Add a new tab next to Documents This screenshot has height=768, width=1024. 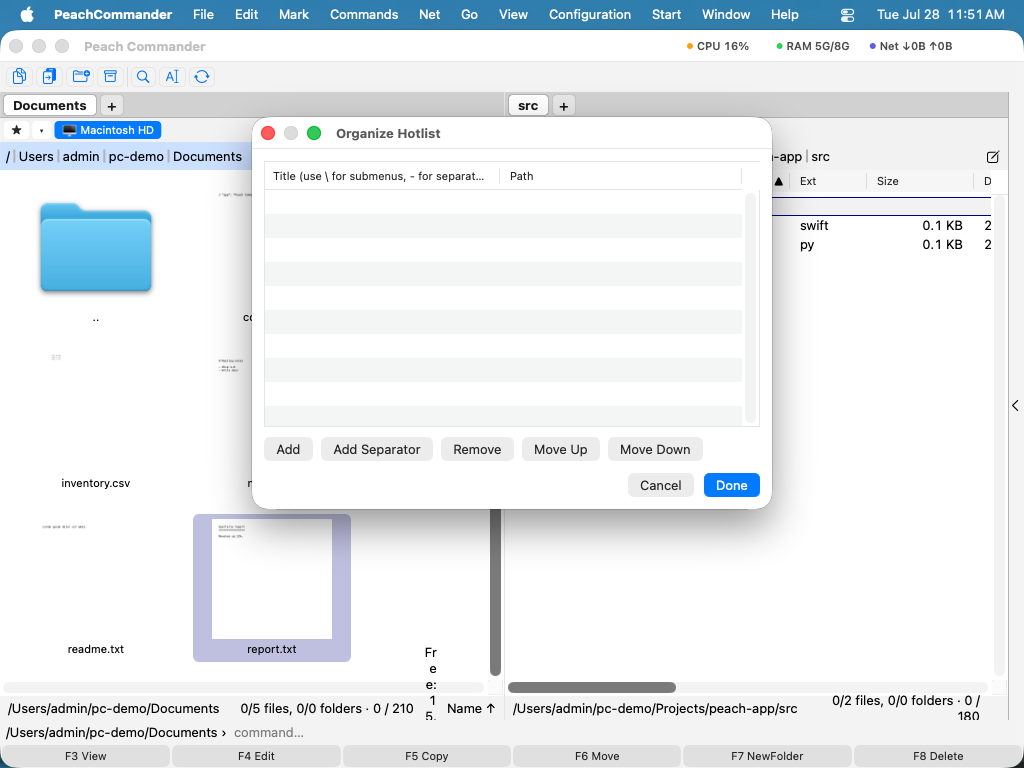coord(112,106)
